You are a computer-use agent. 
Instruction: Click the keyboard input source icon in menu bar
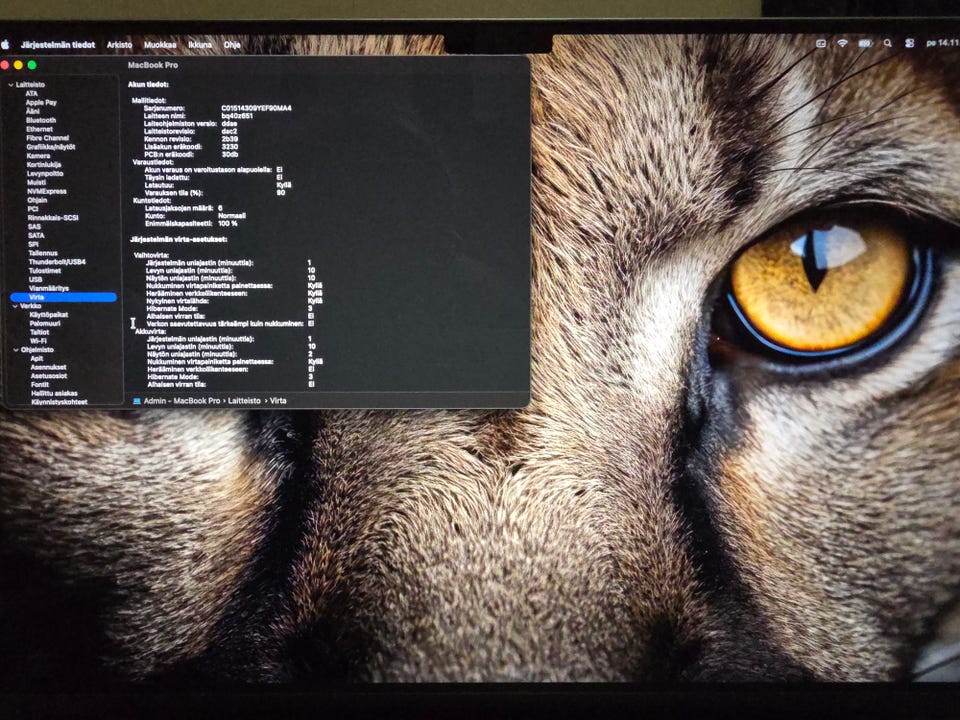821,43
